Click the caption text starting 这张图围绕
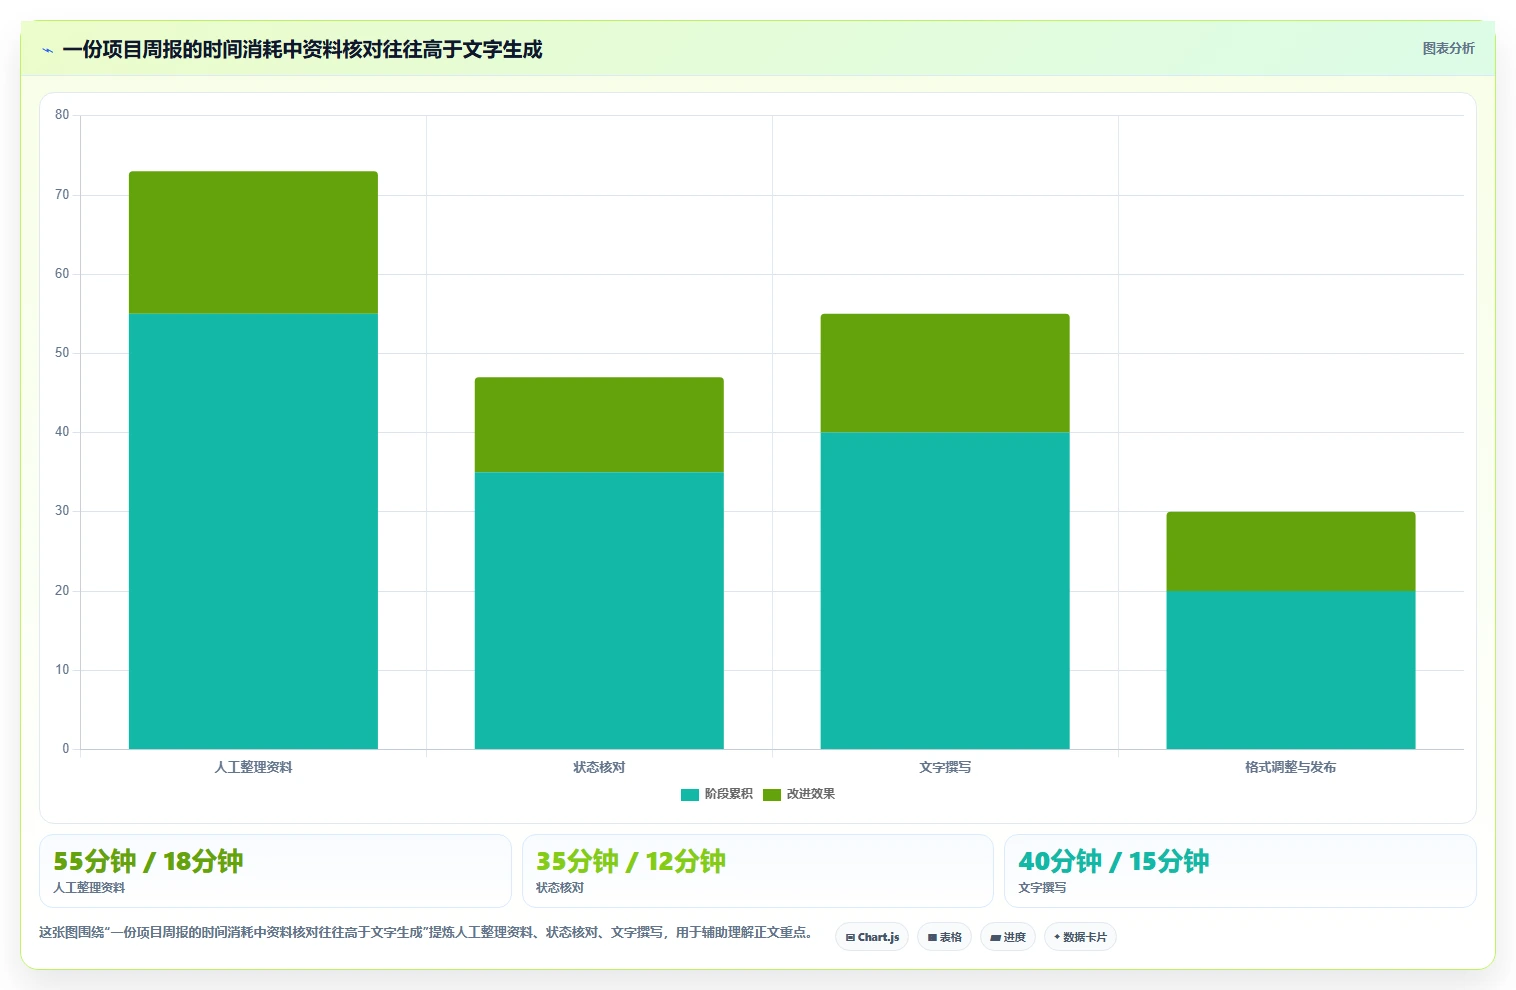The height and width of the screenshot is (990, 1516). click(x=427, y=932)
